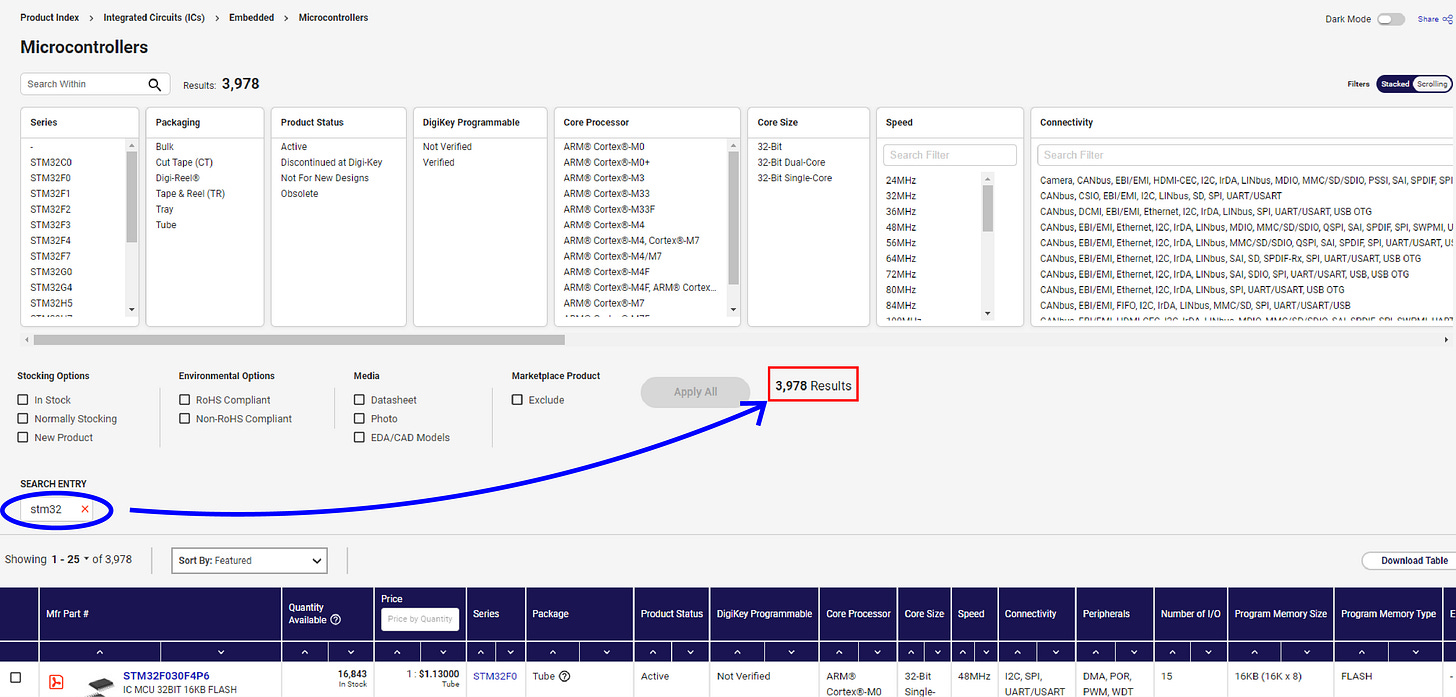The height and width of the screenshot is (697, 1456).
Task: Check the Datasheet media option
Action: tap(360, 400)
